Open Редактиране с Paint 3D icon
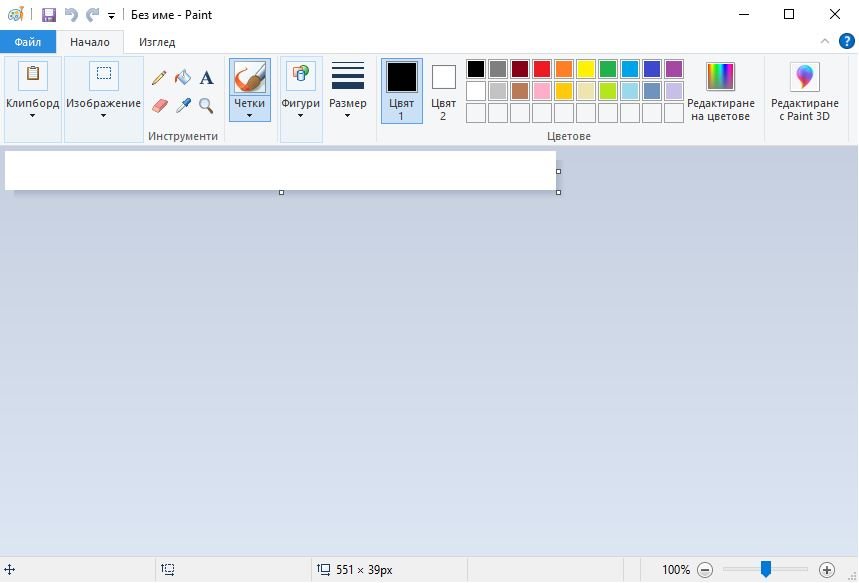Screen dimensions: 859x583 click(x=804, y=76)
